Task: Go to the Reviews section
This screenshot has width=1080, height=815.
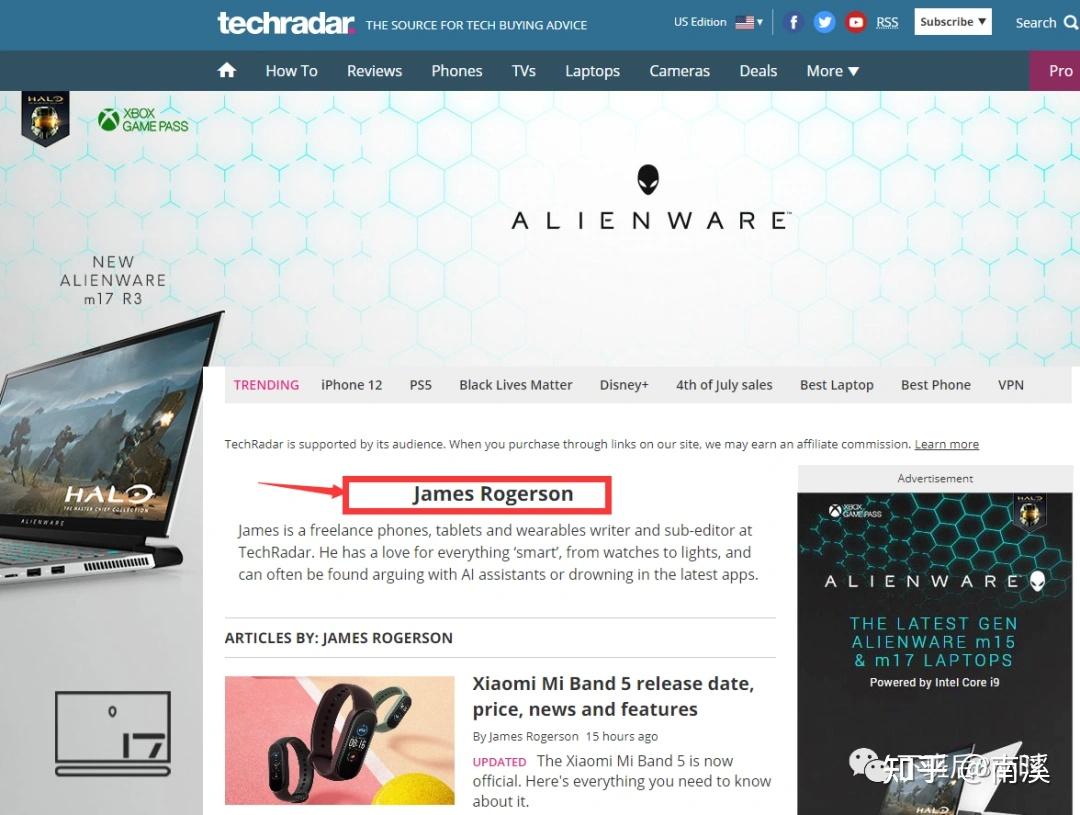Action: pos(374,71)
